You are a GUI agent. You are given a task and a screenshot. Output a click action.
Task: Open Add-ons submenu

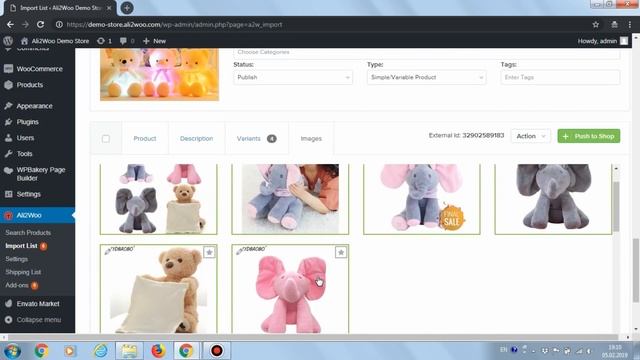(17, 285)
